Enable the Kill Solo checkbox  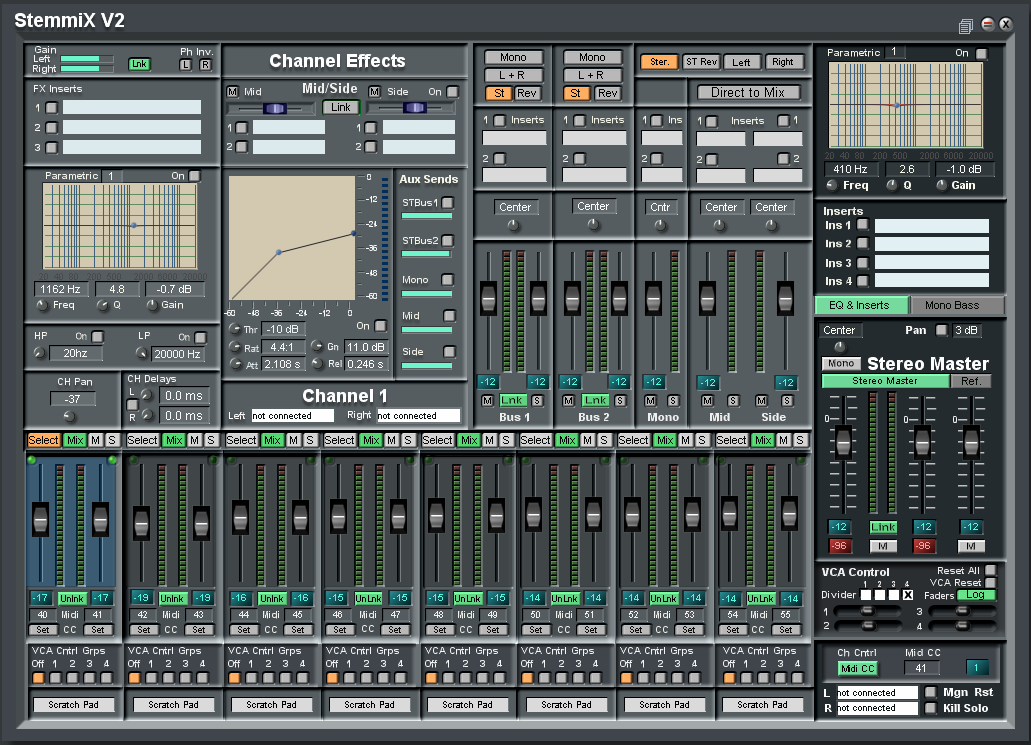coord(930,708)
